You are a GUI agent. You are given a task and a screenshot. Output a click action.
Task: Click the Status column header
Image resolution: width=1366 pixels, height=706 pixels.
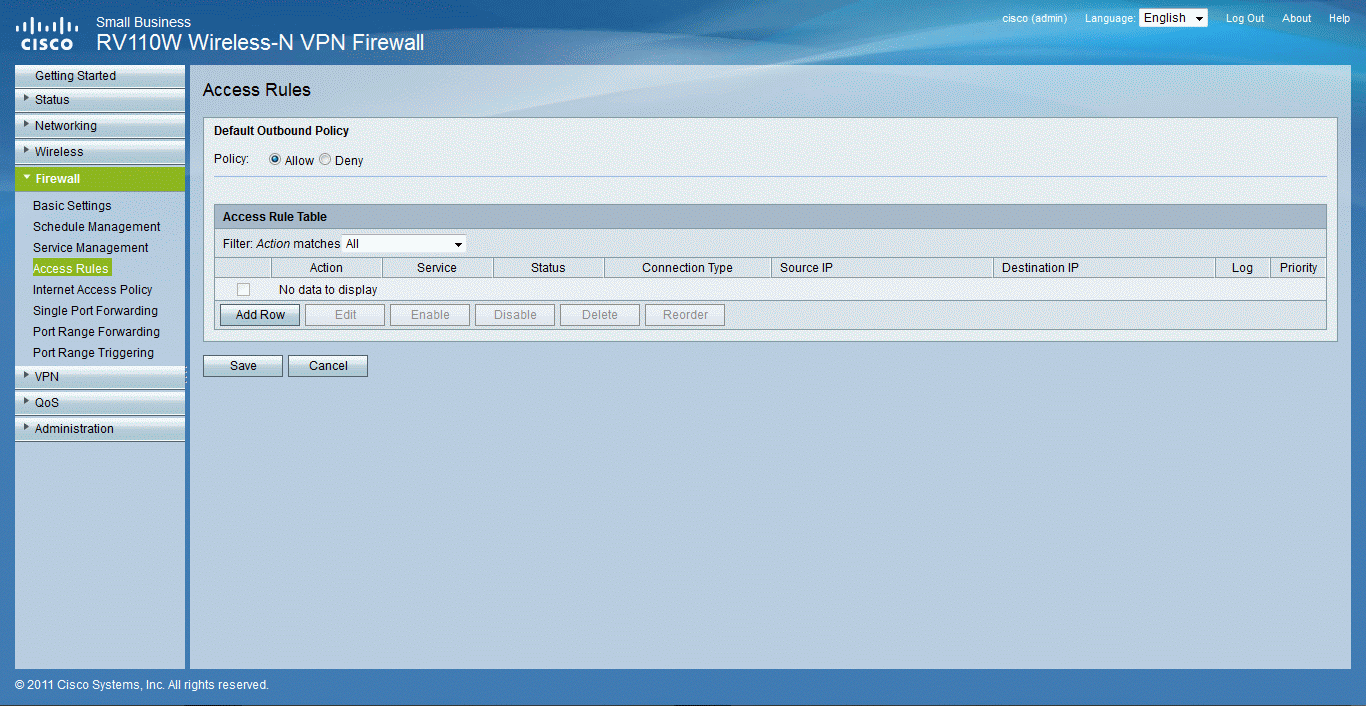(x=548, y=268)
